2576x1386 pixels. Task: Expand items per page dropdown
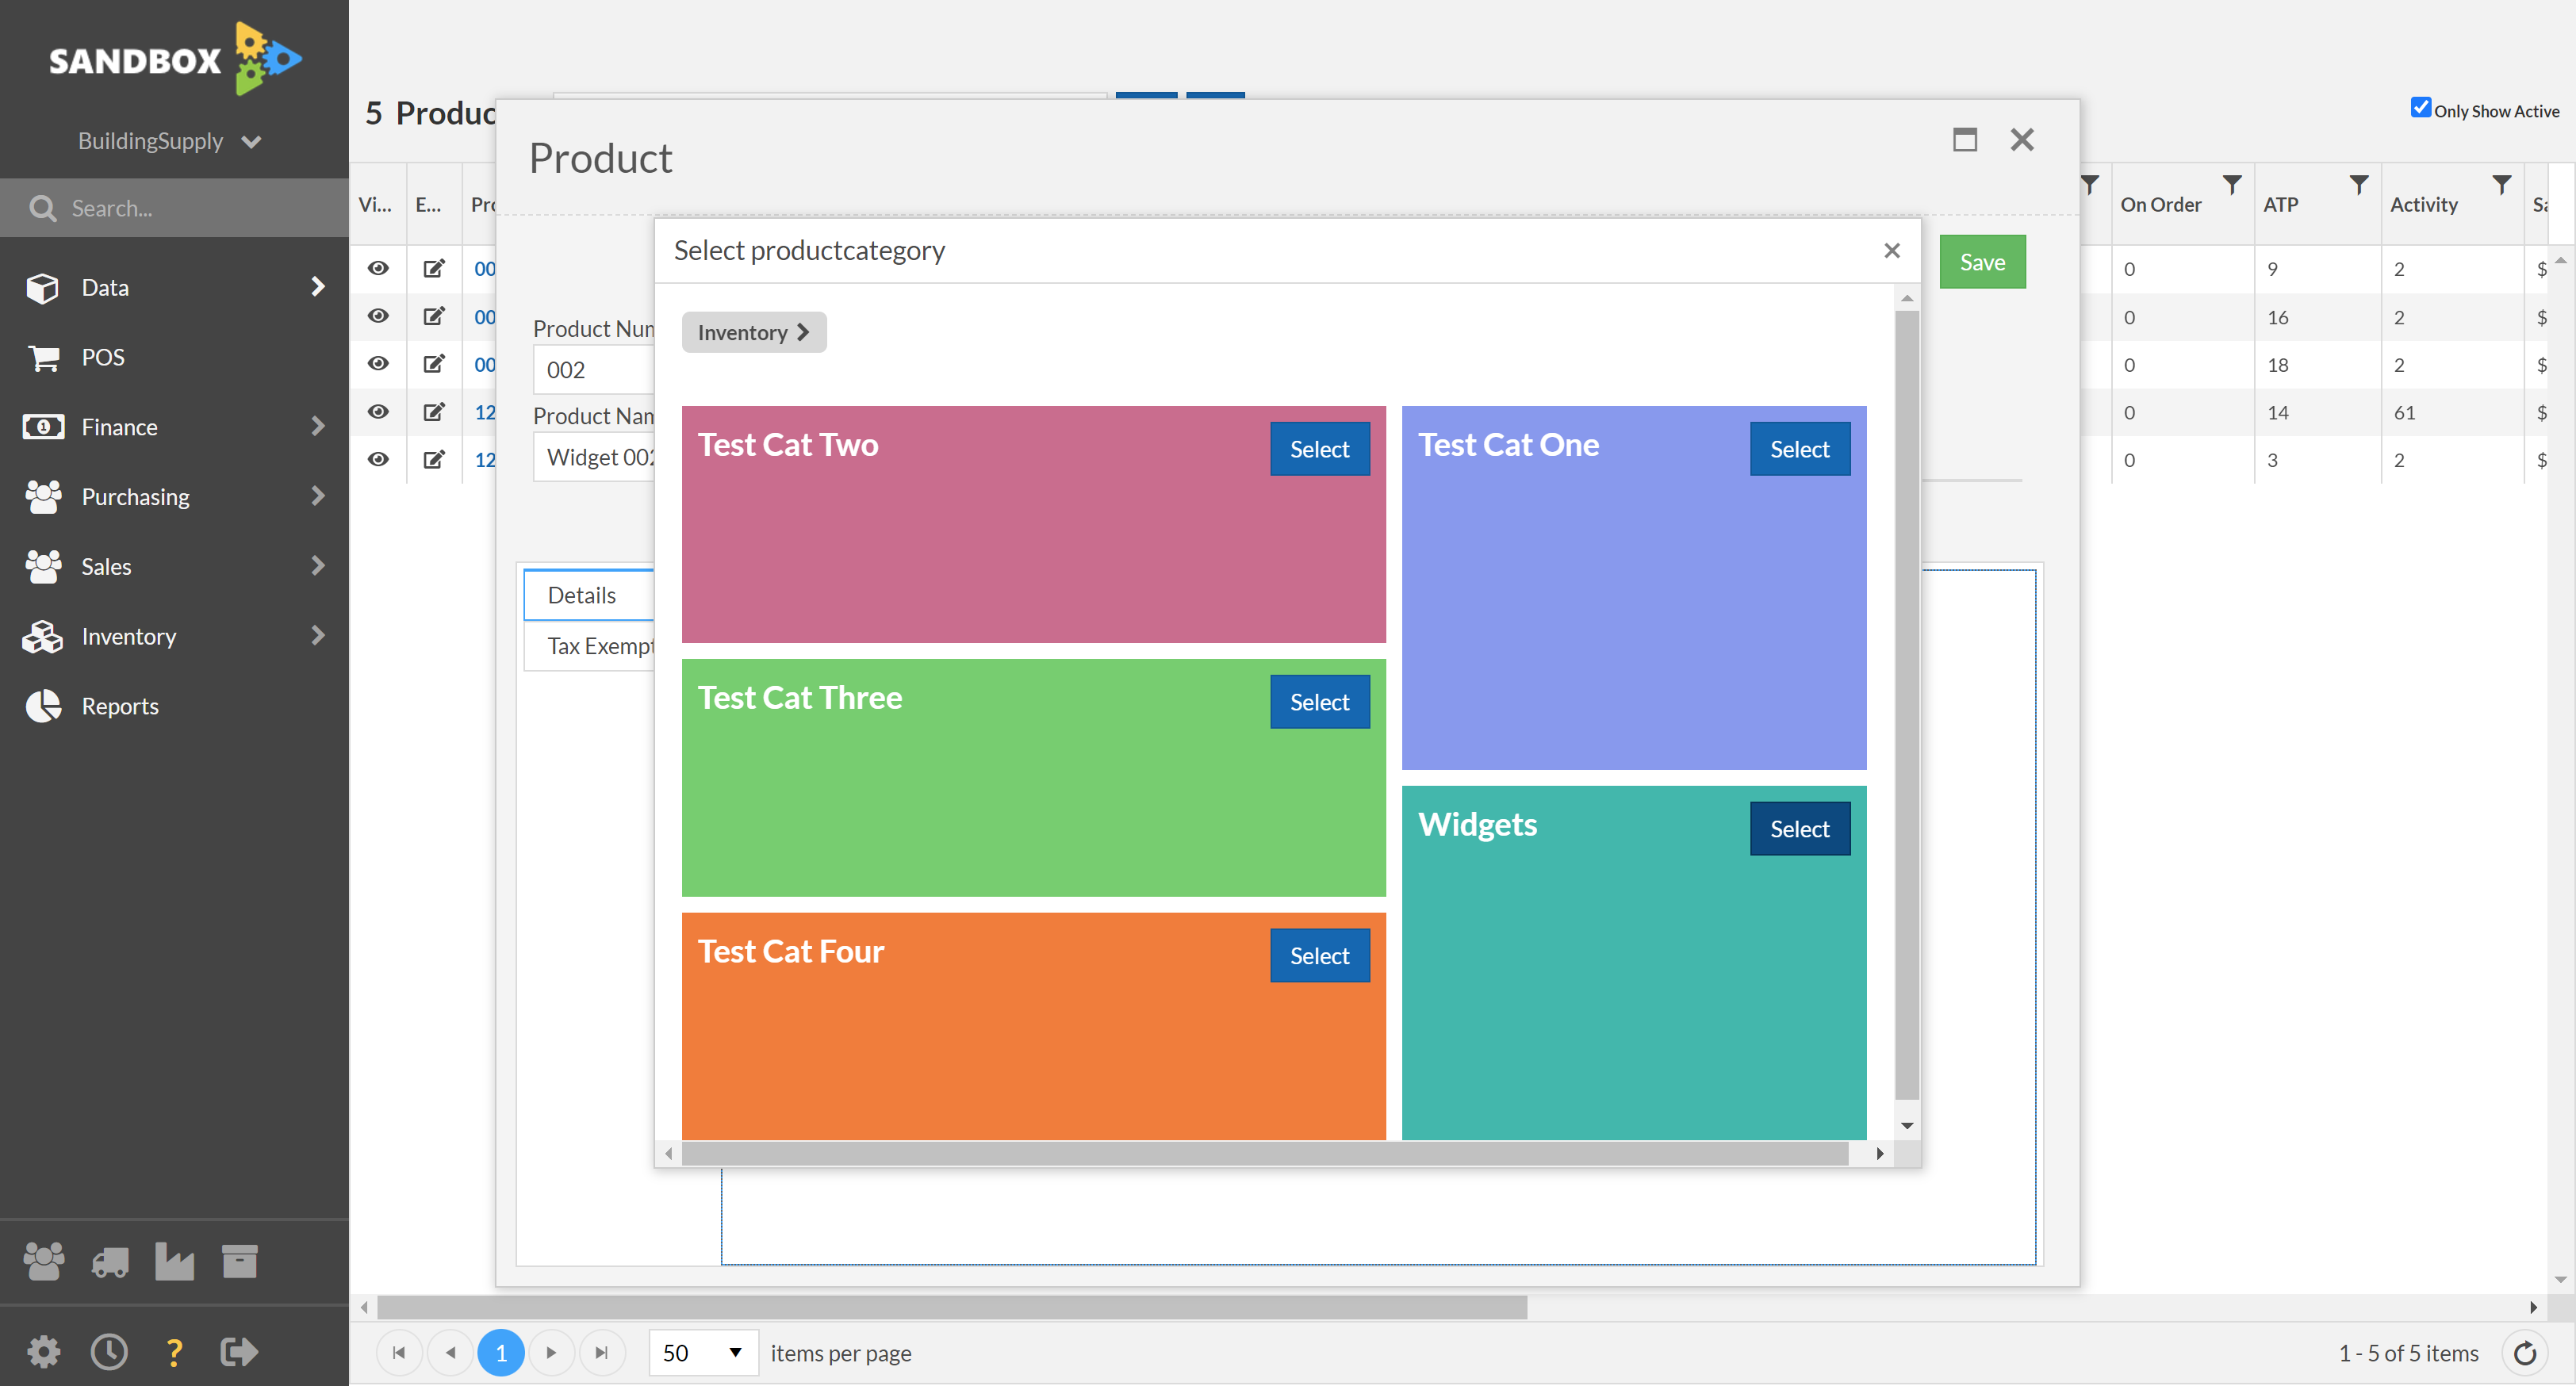(730, 1352)
